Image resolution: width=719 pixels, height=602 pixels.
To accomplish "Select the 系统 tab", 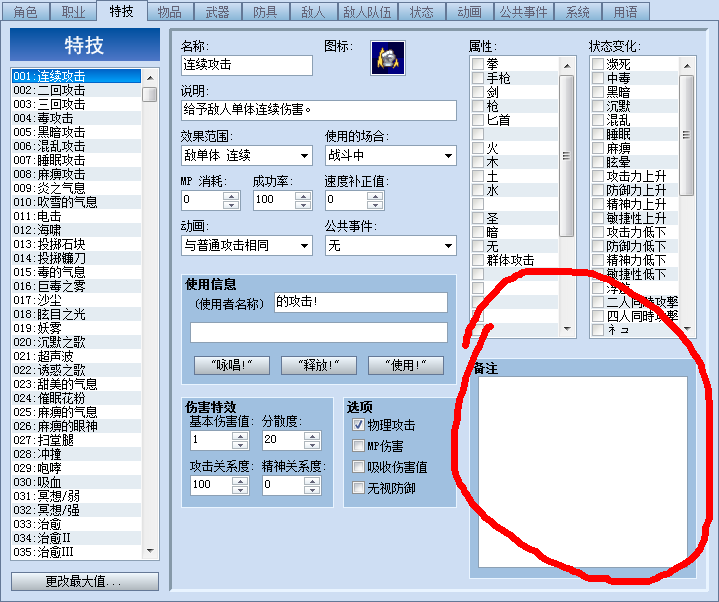I will point(577,11).
